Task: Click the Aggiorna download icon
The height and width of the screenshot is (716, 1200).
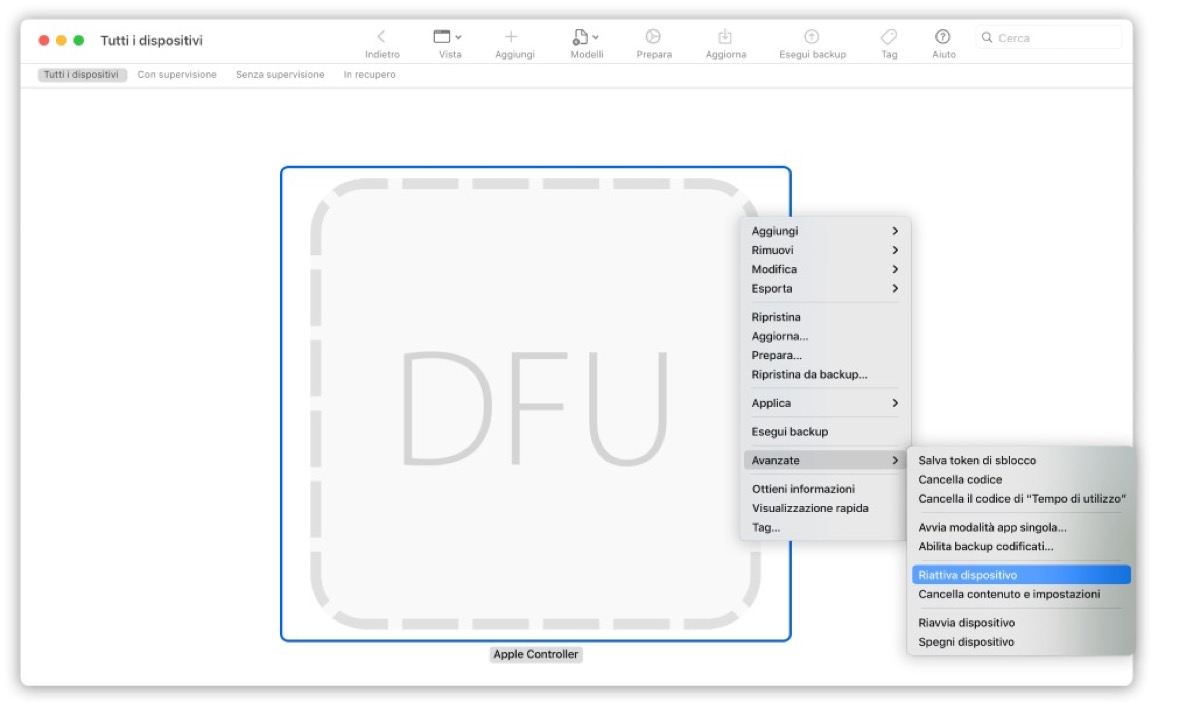Action: coord(725,37)
